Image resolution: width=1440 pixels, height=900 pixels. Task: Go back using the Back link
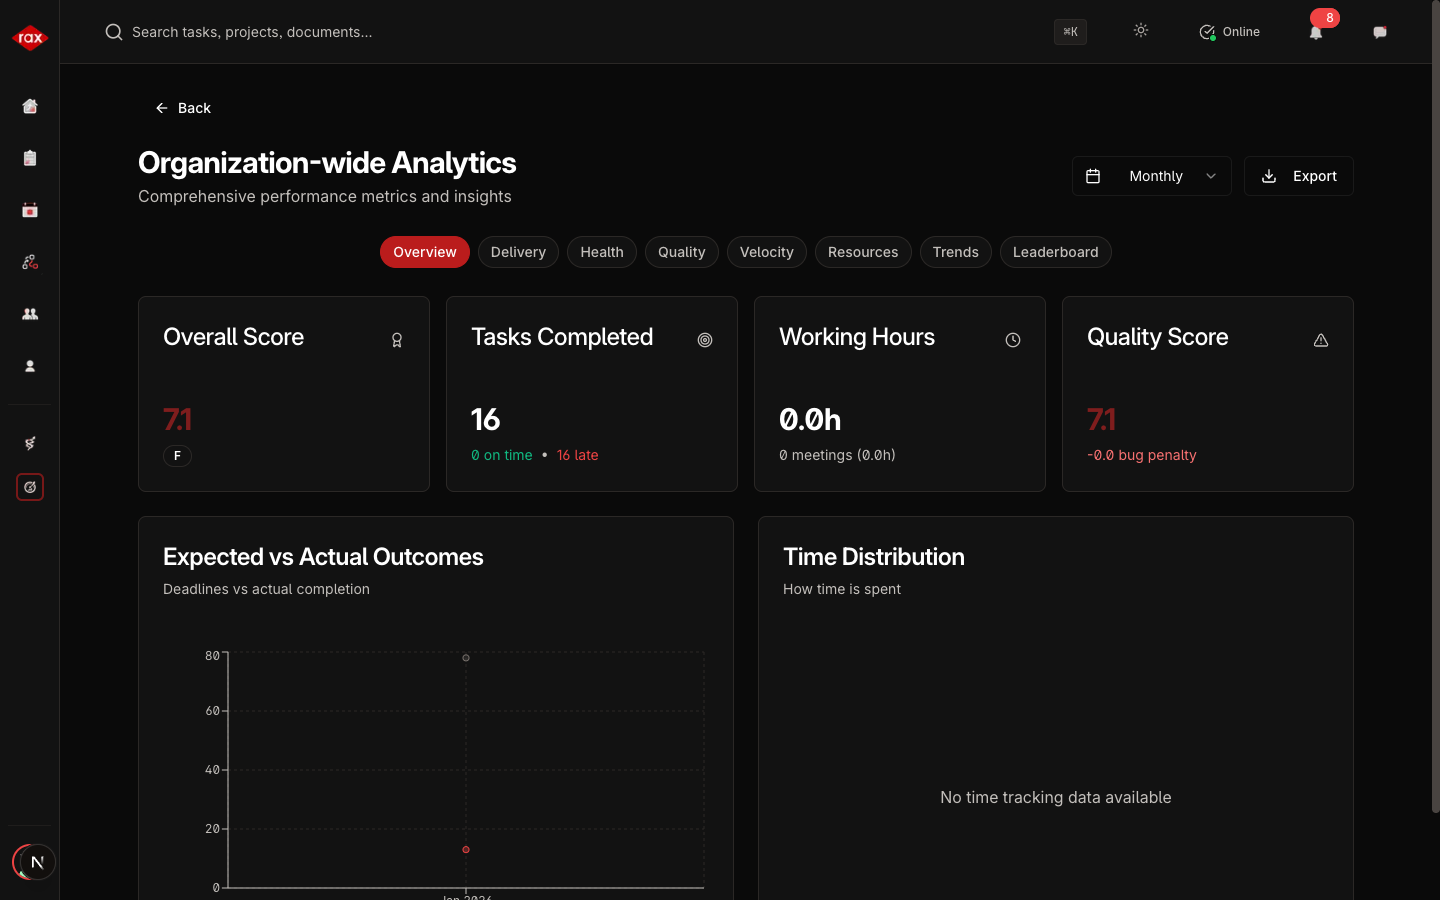[183, 108]
